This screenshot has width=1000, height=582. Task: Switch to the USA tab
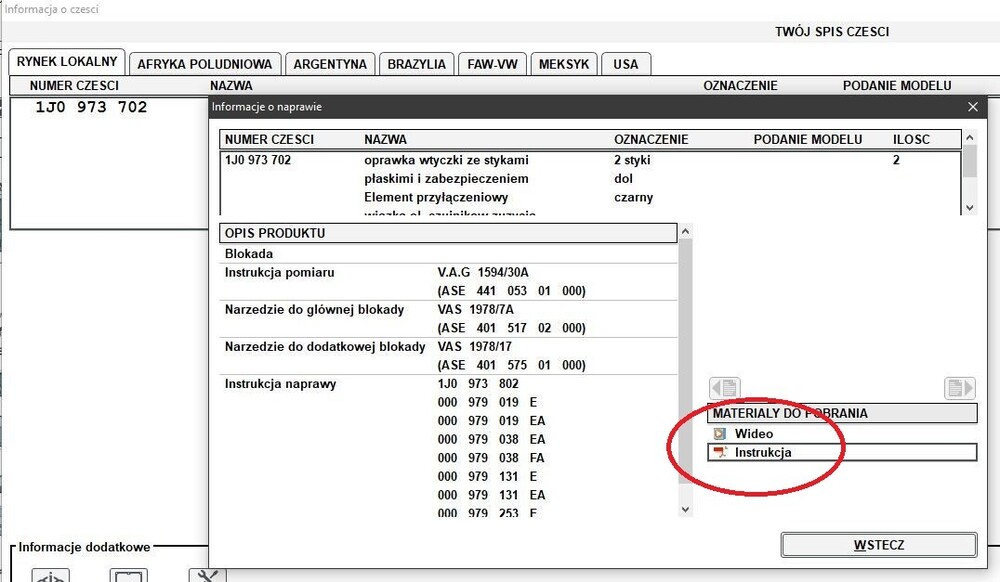(x=626, y=64)
